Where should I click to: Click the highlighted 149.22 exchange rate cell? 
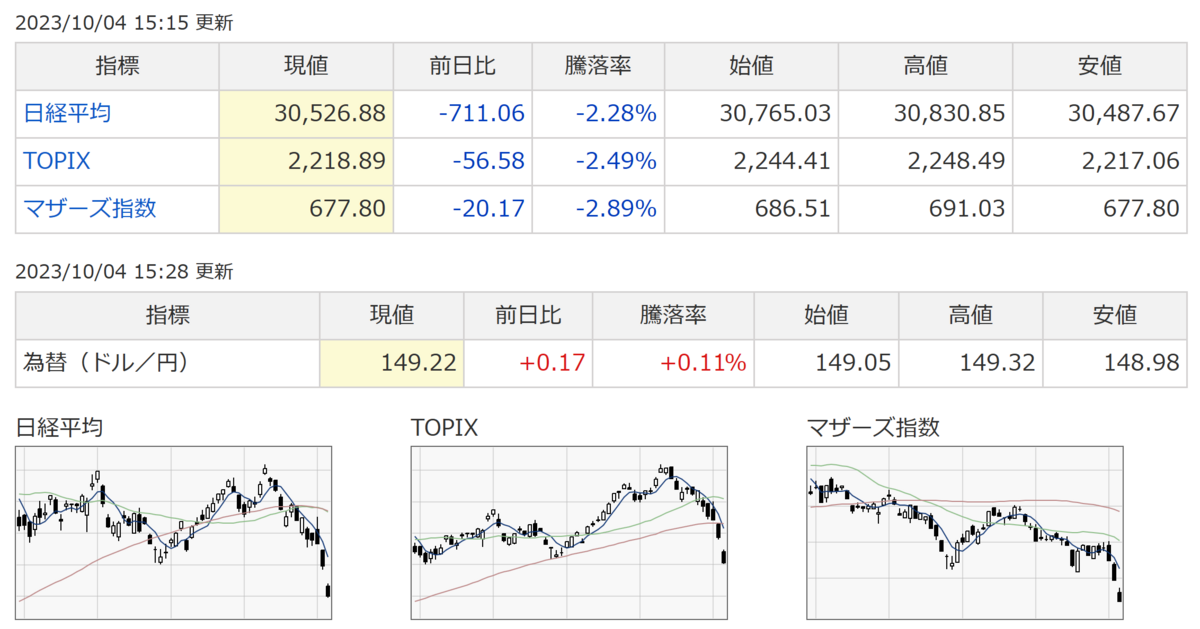coord(418,363)
